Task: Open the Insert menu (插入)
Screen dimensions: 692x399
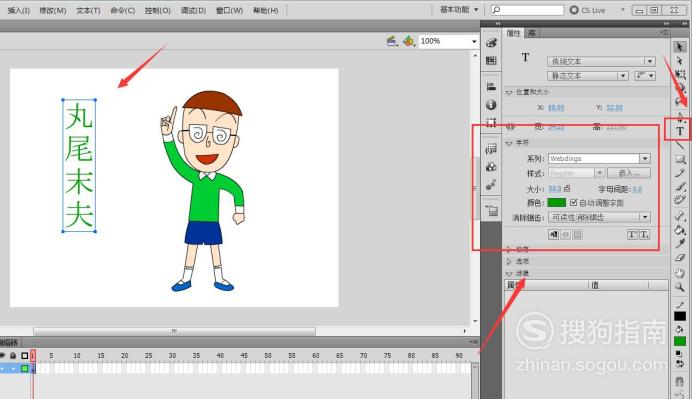Action: pyautogui.click(x=19, y=10)
